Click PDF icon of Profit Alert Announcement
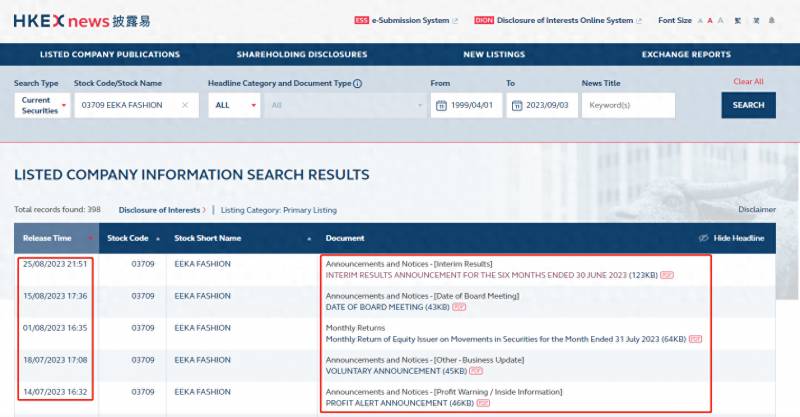Image resolution: width=800 pixels, height=417 pixels. click(x=483, y=403)
